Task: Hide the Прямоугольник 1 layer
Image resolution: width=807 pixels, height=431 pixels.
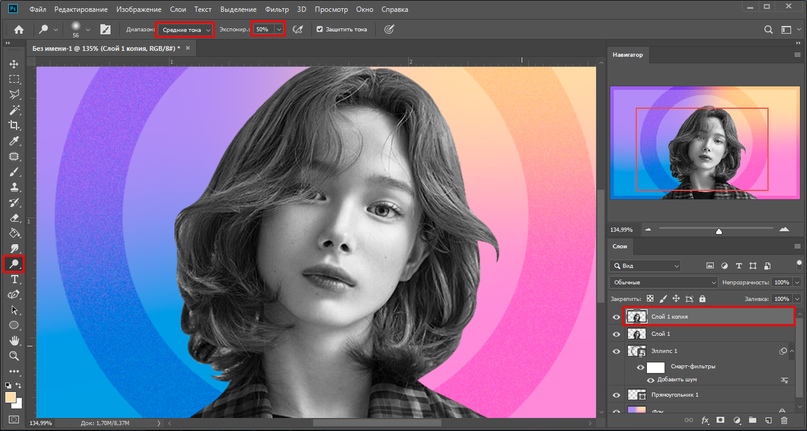Action: click(616, 395)
